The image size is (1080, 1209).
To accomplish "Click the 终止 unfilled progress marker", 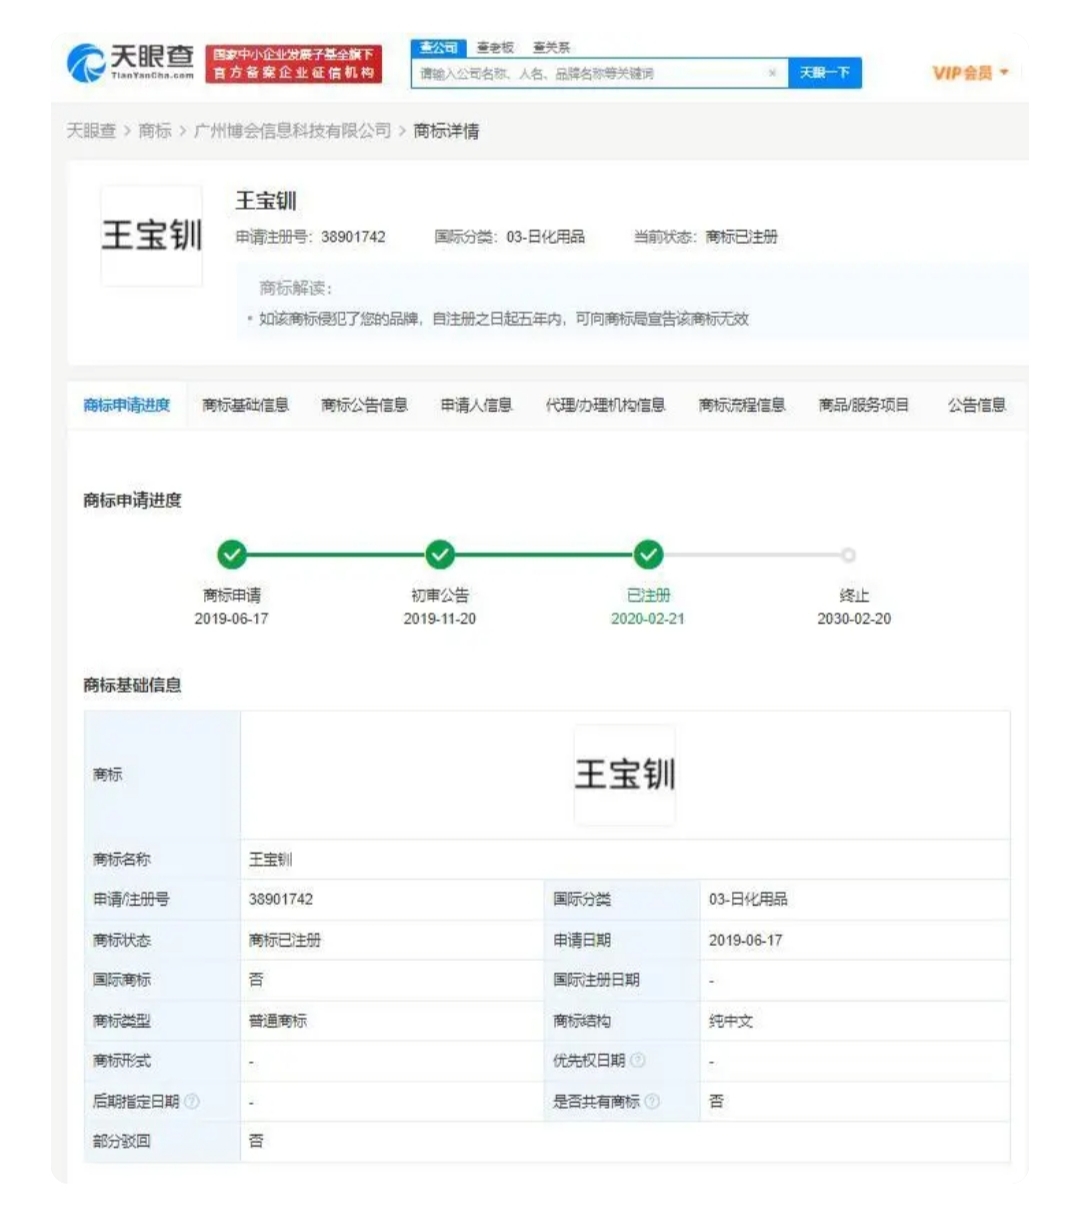I will (x=848, y=555).
